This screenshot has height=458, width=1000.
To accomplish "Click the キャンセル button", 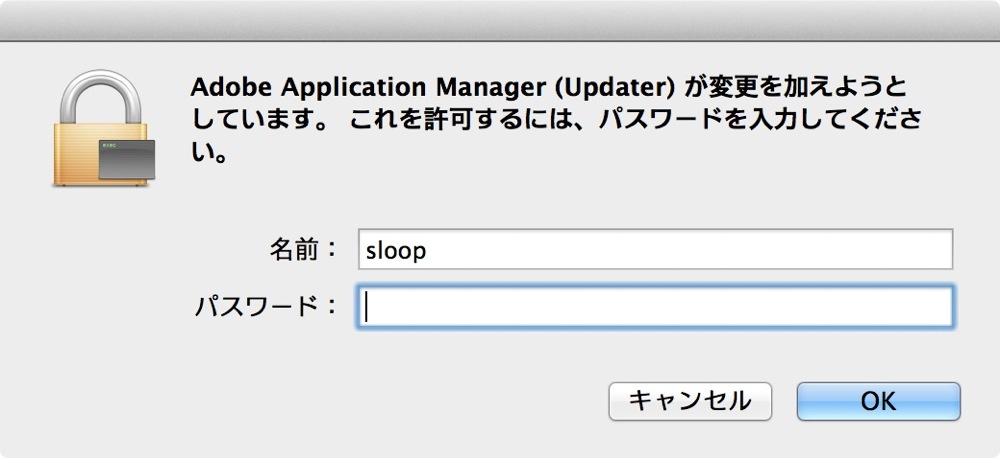I will (690, 401).
